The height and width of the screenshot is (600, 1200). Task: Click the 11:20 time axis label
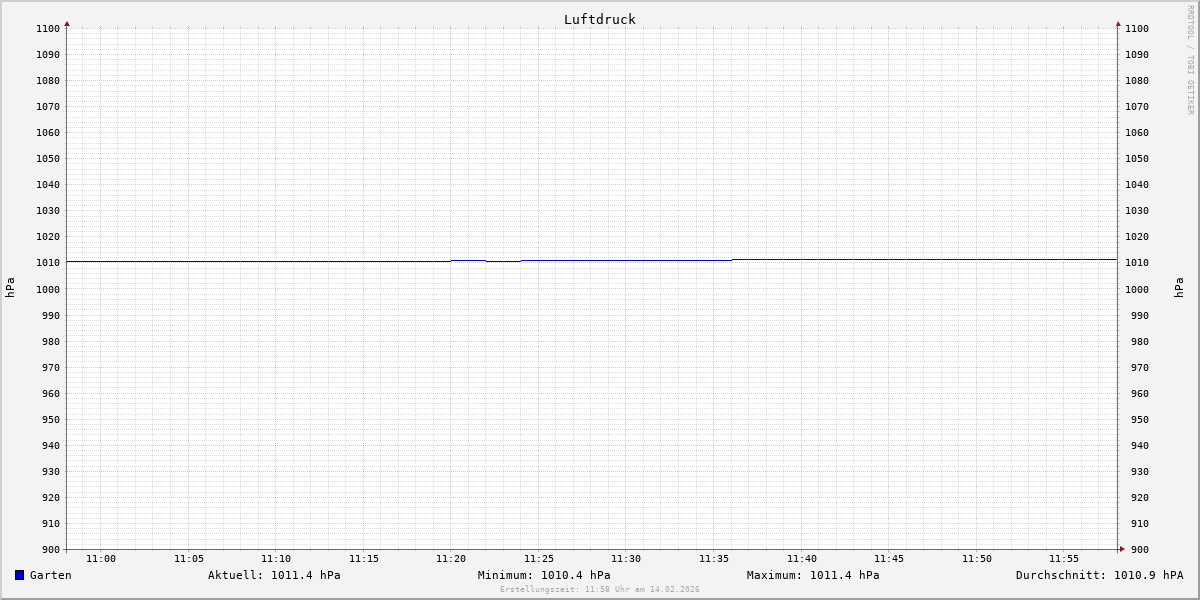pos(451,559)
